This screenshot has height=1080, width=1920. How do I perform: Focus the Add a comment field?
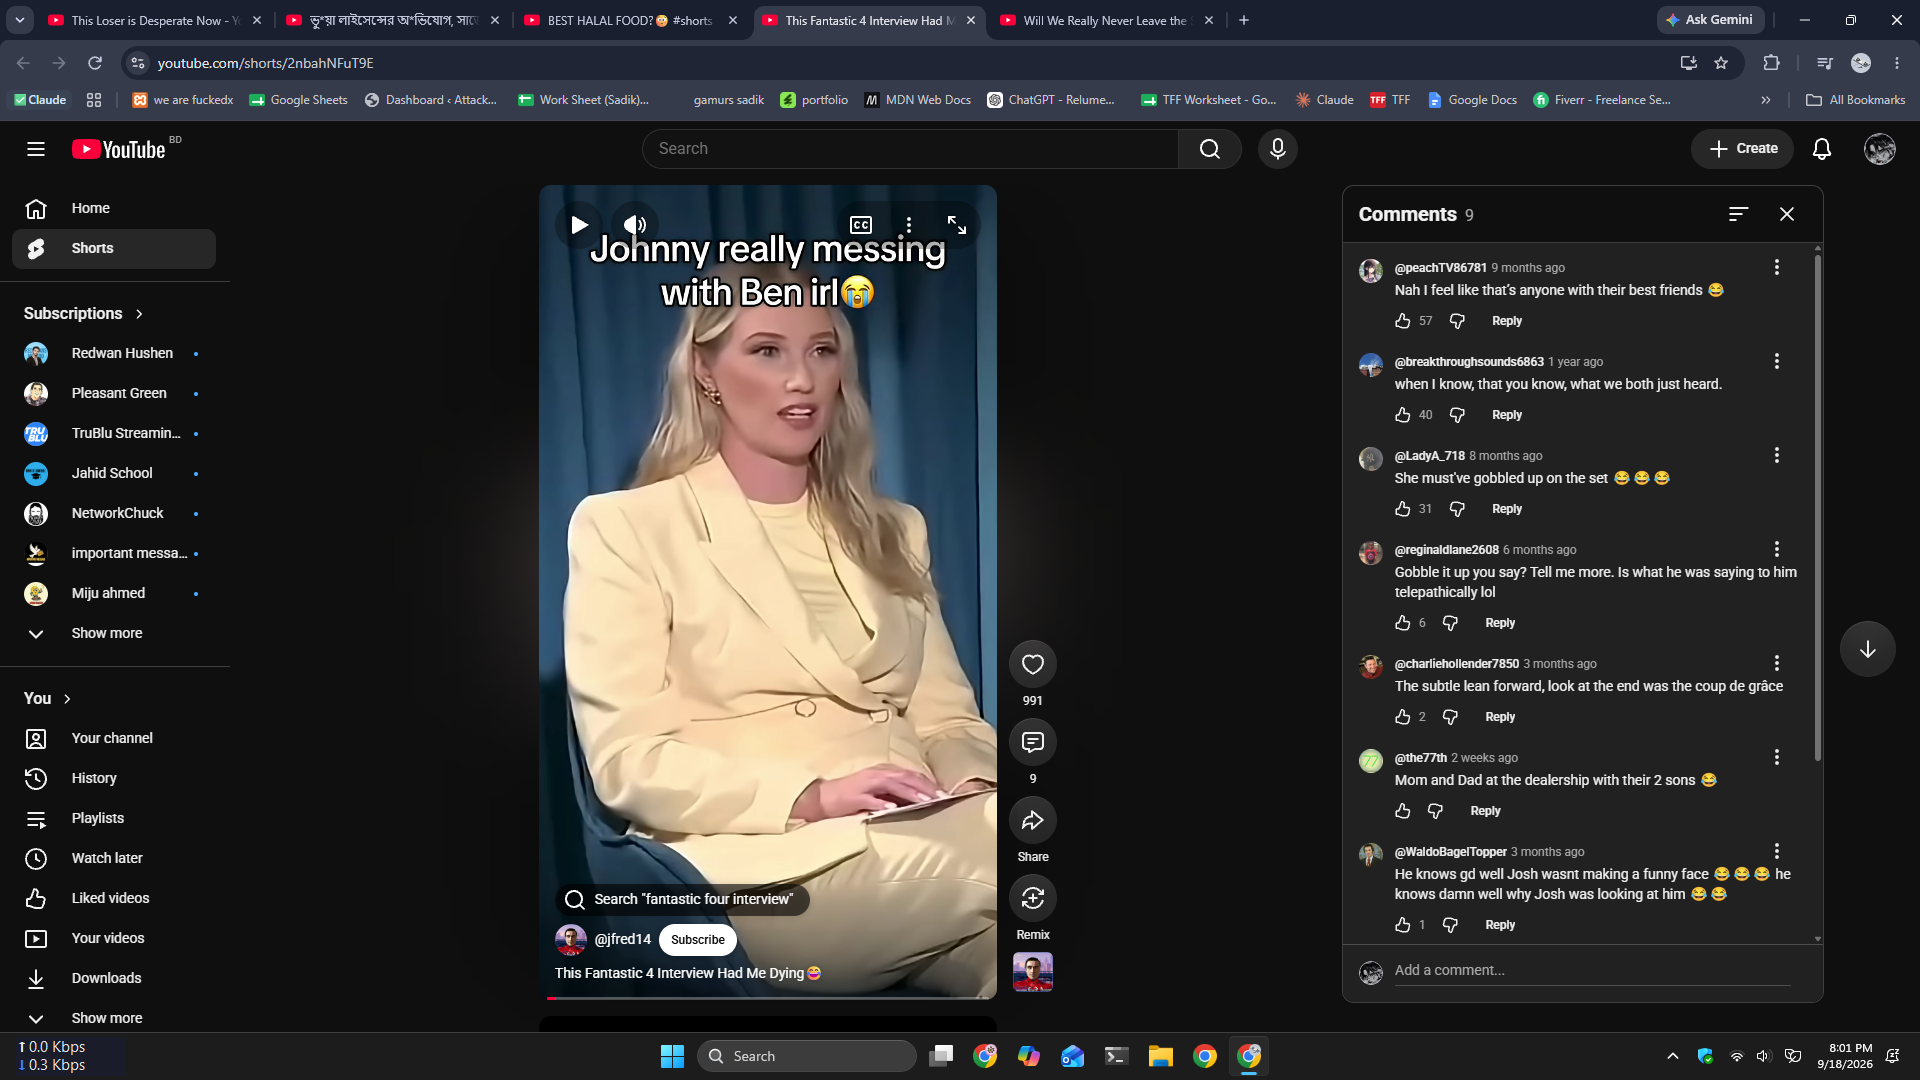click(1592, 970)
